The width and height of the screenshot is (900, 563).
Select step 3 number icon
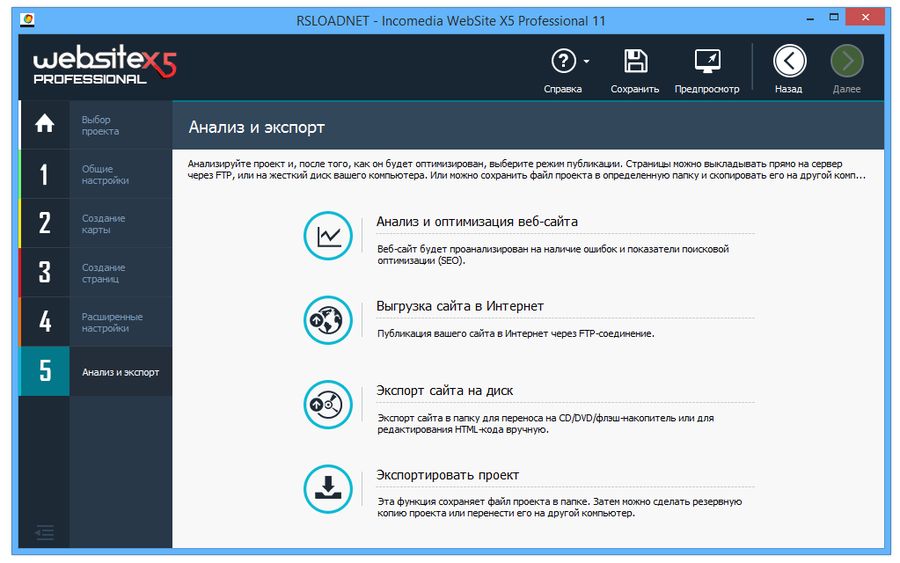click(x=45, y=273)
